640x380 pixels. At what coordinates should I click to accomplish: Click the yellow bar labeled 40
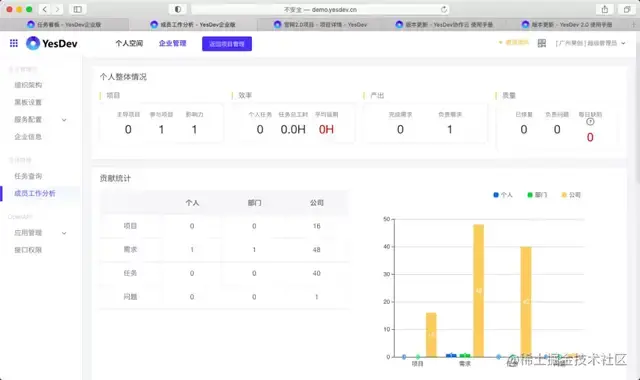pos(526,302)
